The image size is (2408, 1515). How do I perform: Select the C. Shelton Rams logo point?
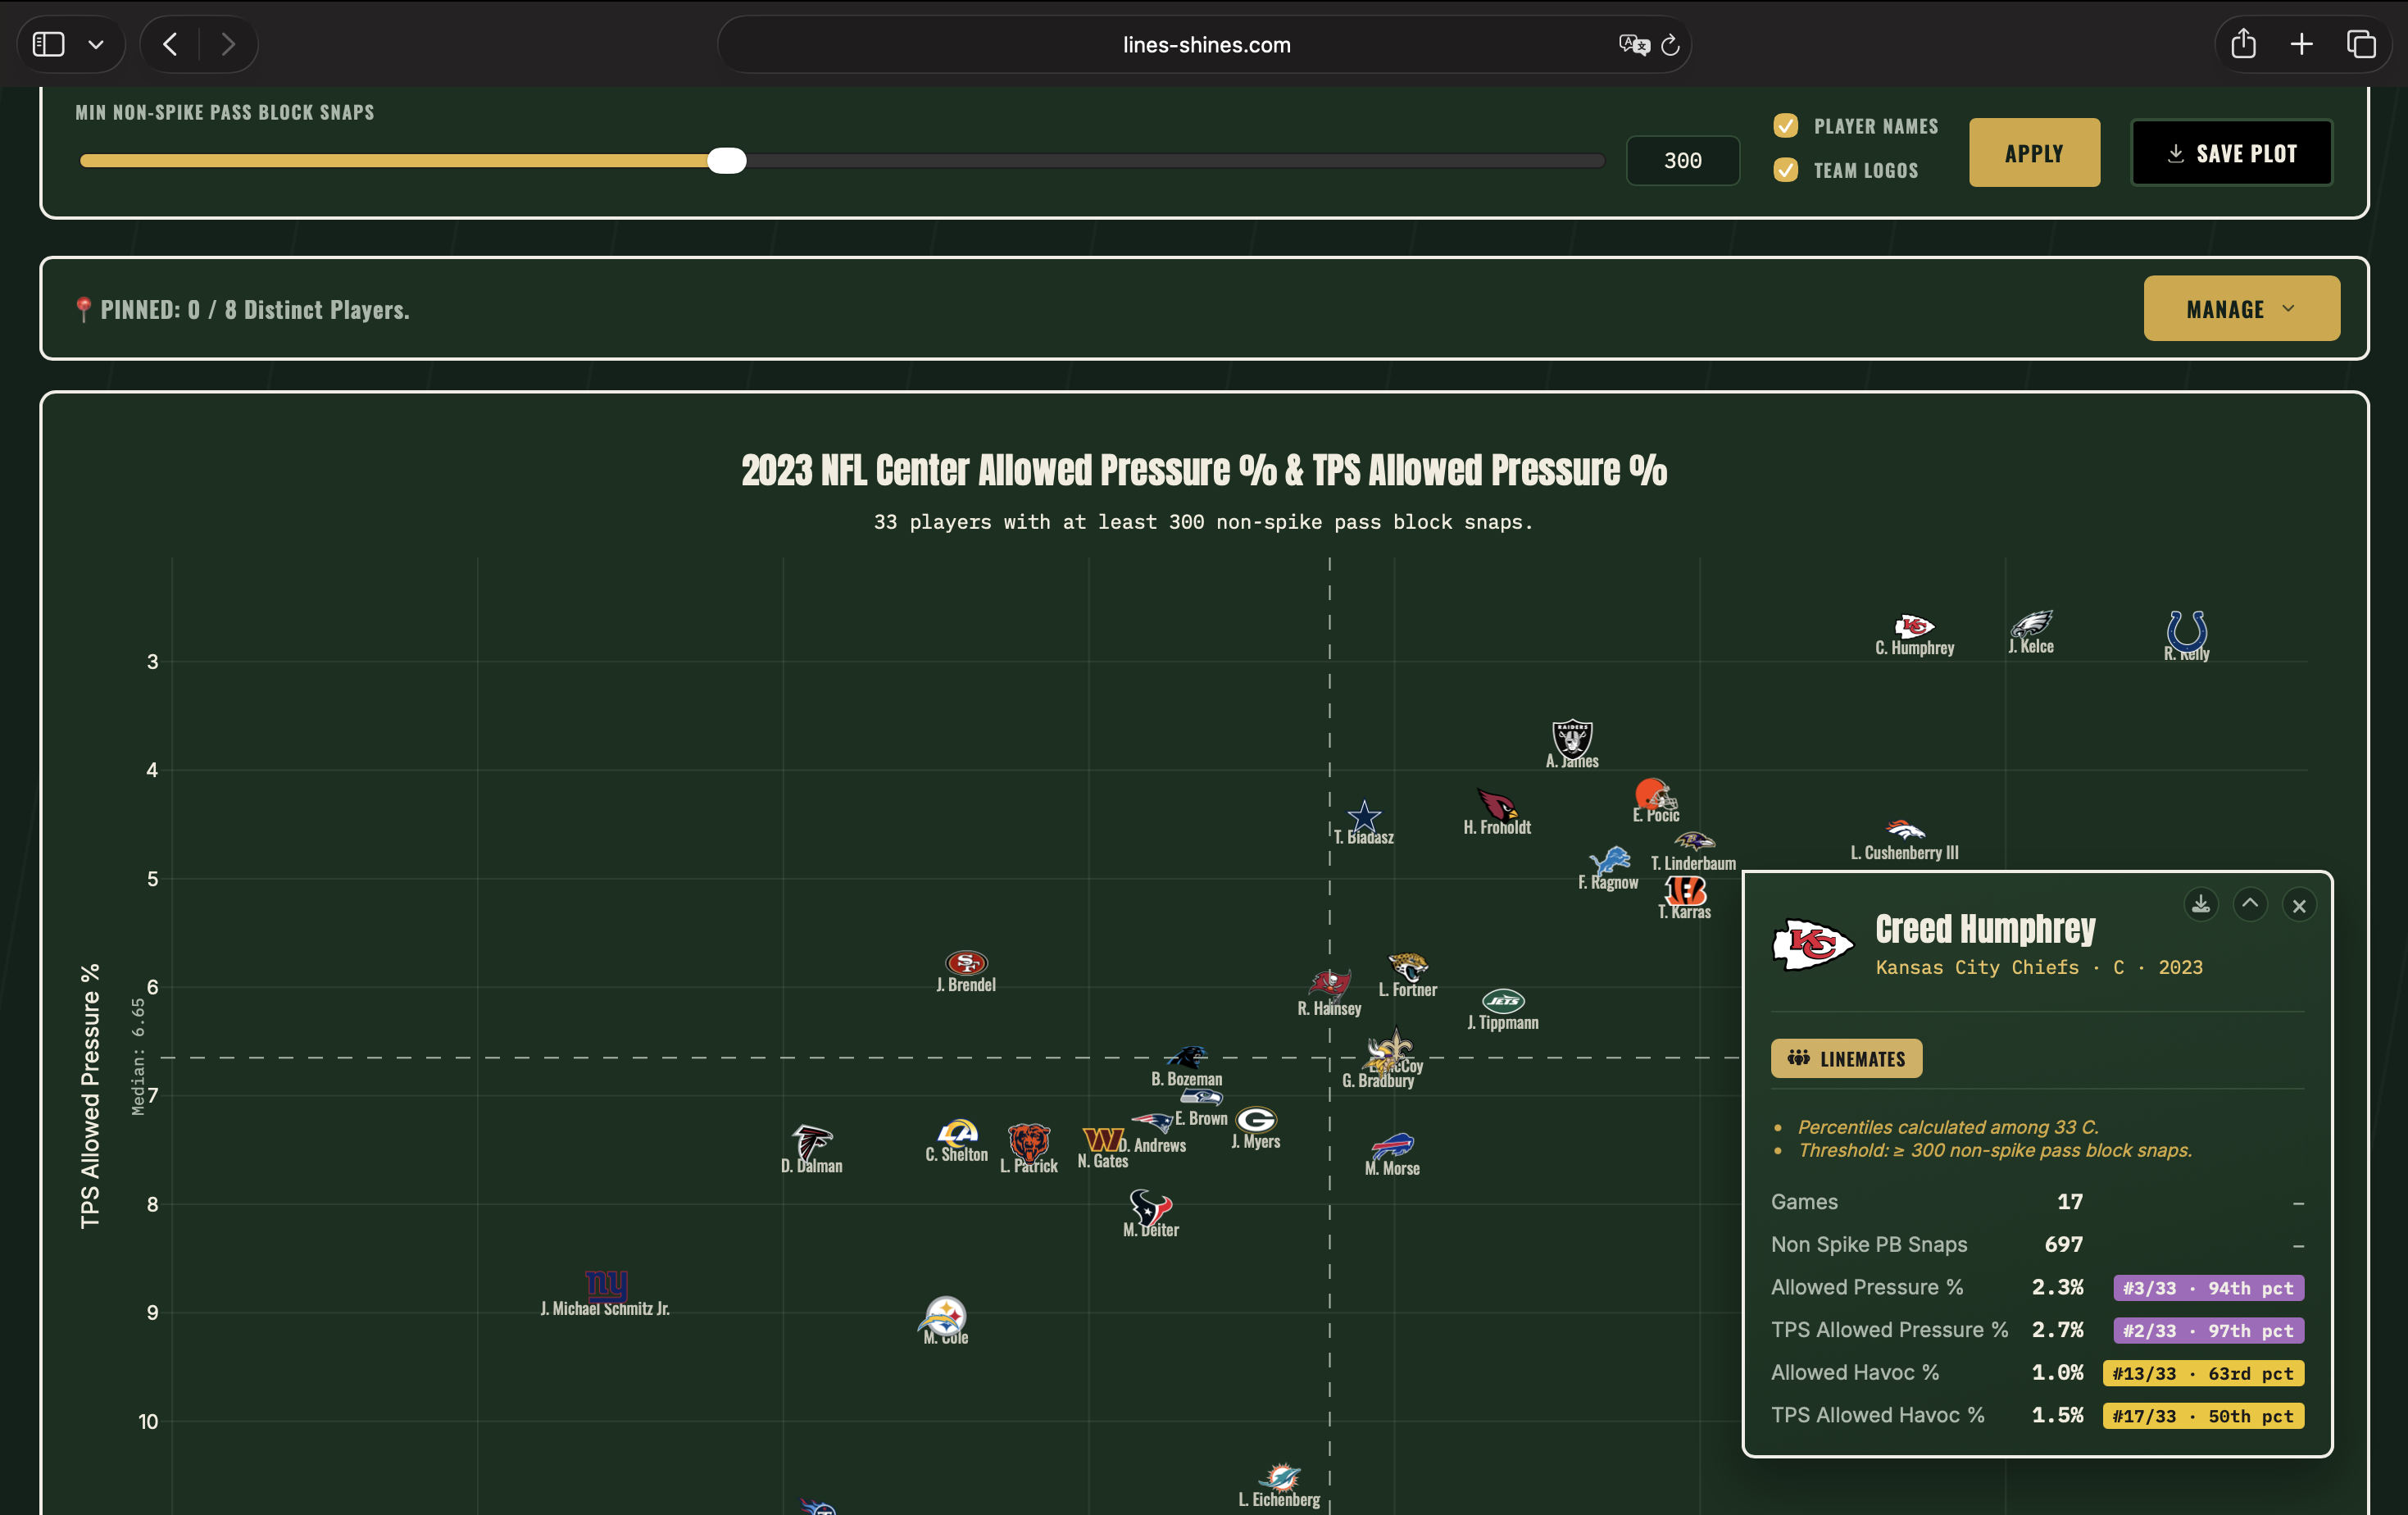(957, 1132)
